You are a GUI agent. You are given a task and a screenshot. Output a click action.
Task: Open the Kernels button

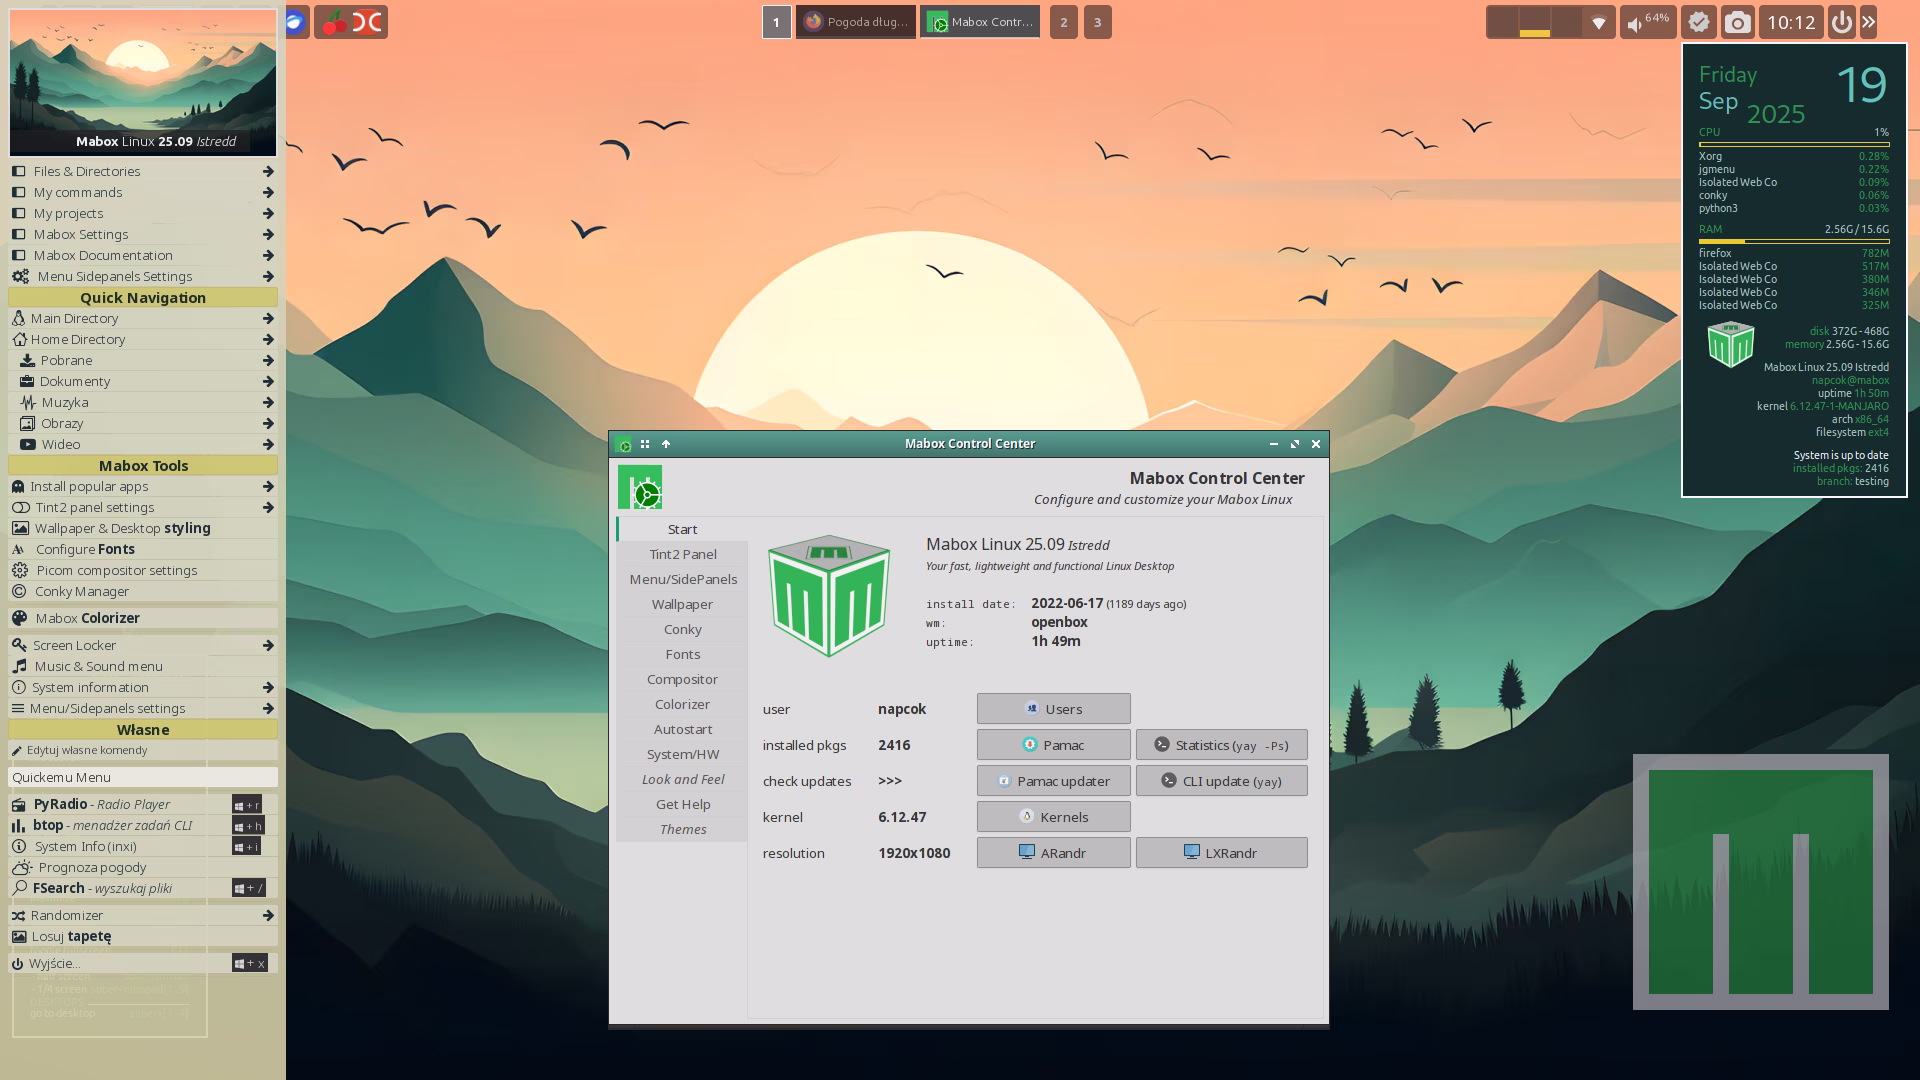click(1053, 817)
